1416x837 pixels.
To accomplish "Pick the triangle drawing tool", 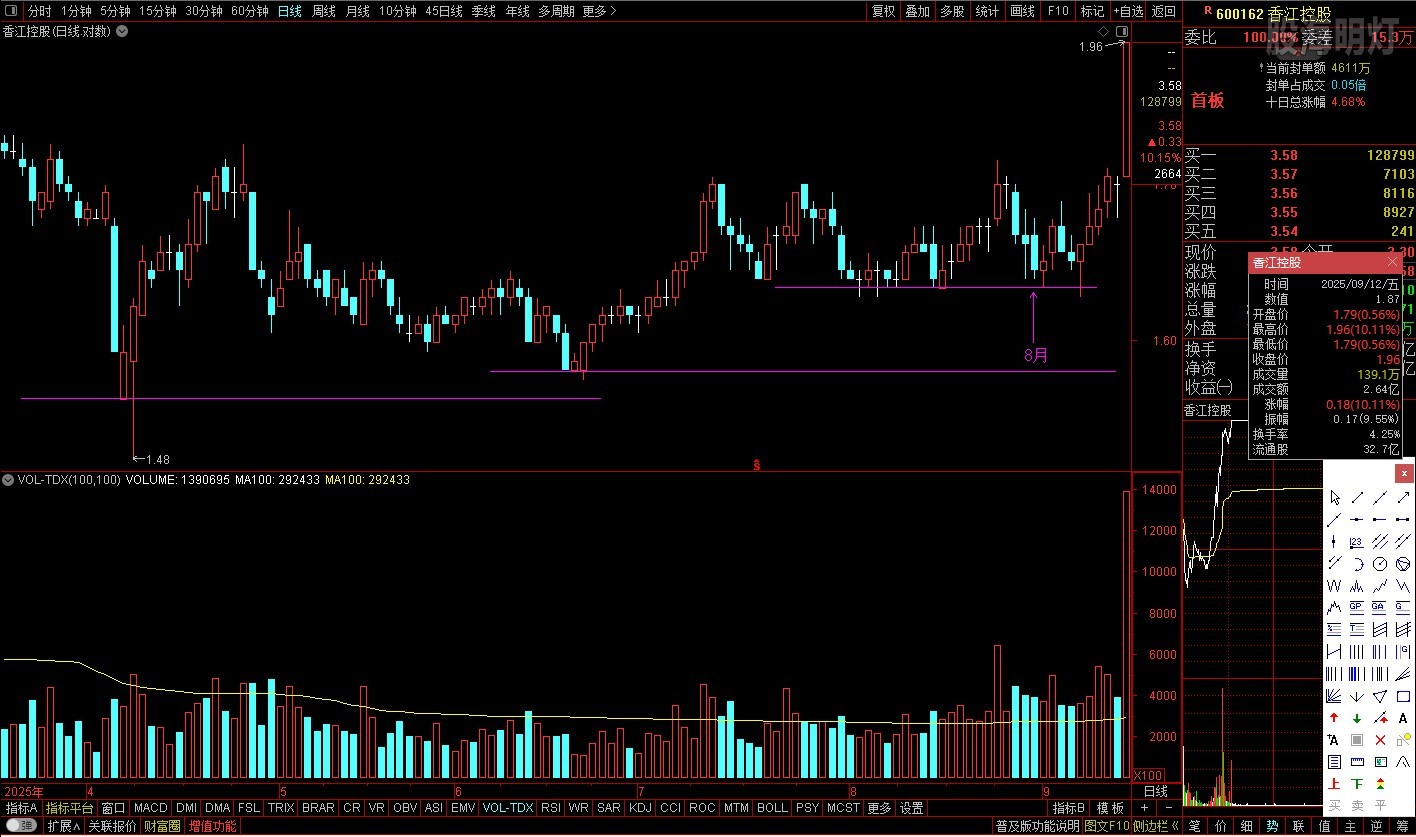I will pos(1380,696).
